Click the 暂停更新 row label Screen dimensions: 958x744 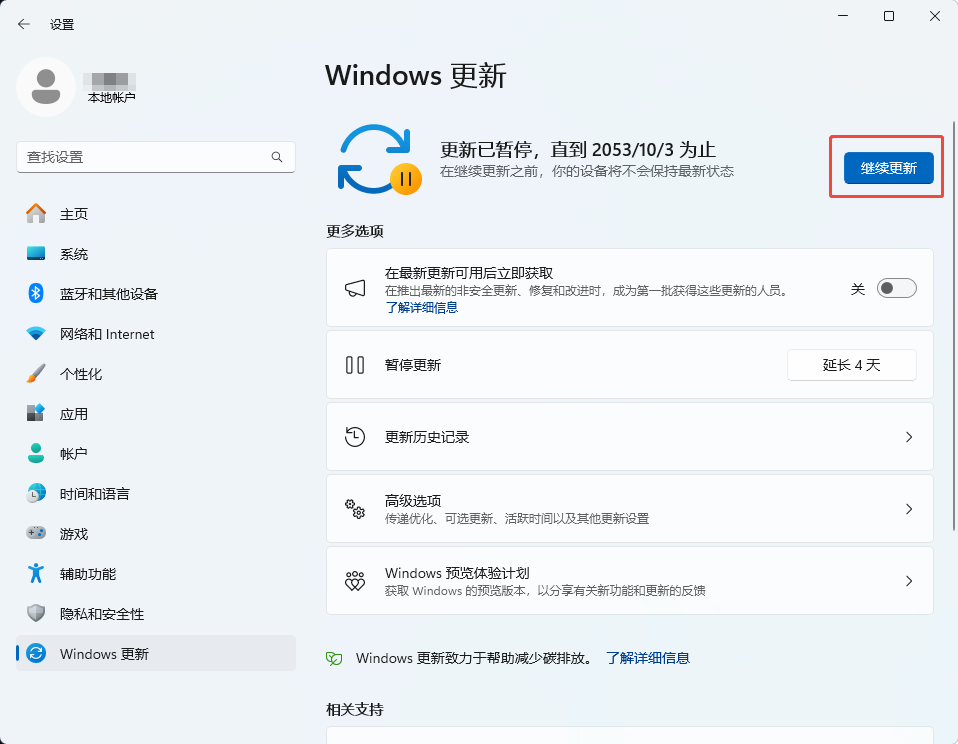point(413,365)
